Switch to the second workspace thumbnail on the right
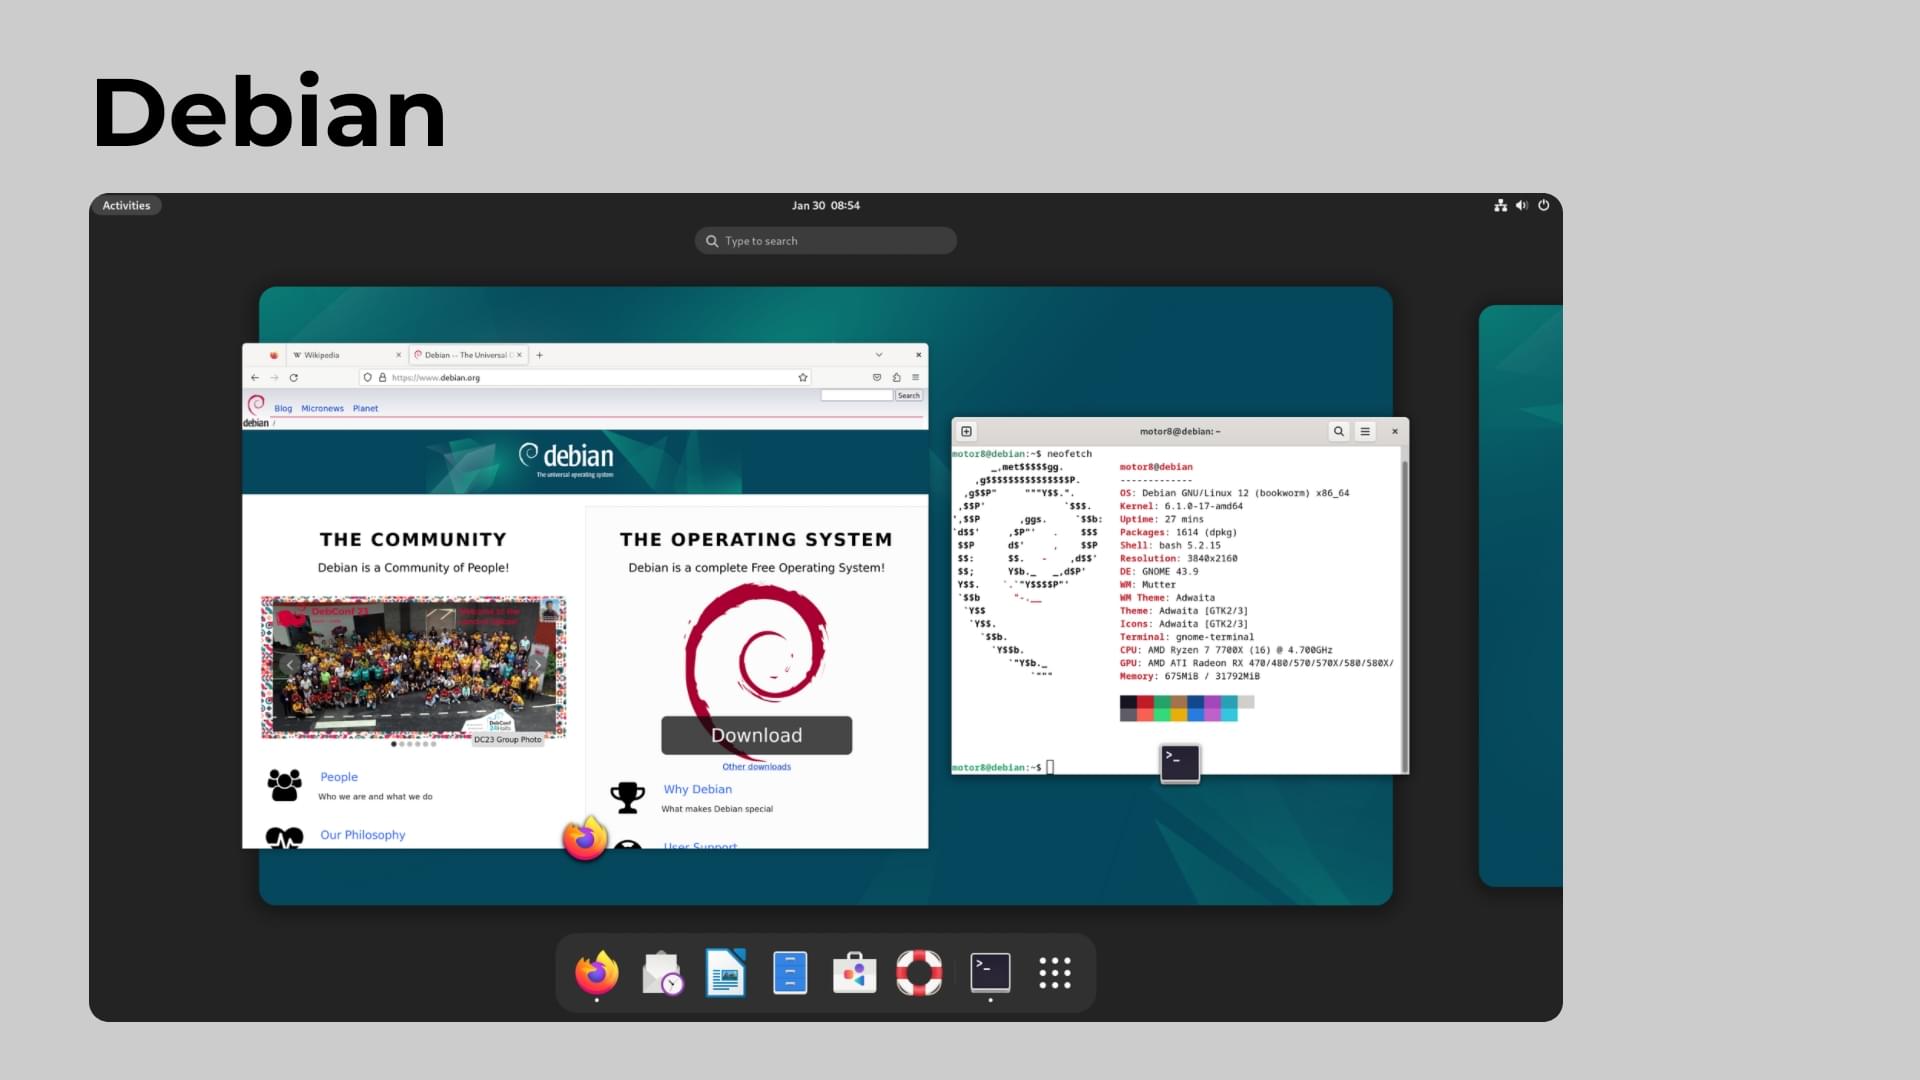Image resolution: width=1920 pixels, height=1080 pixels. (x=1520, y=596)
